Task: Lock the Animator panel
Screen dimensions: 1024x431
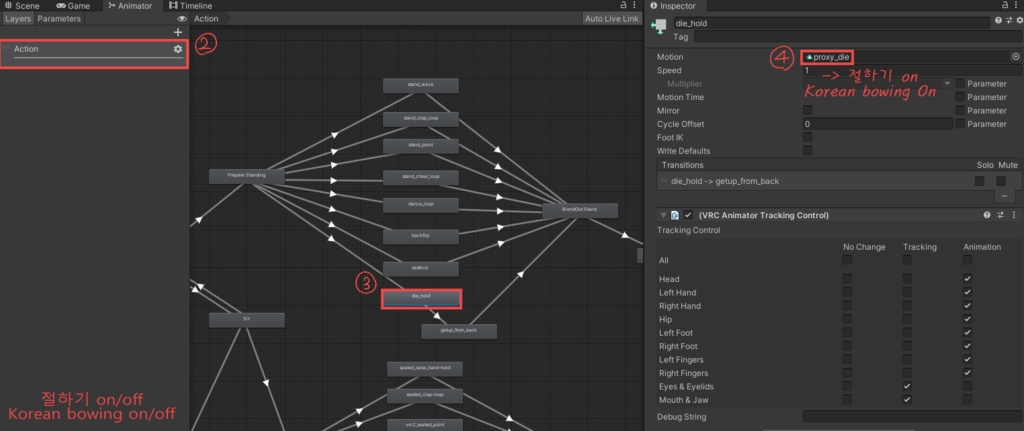Action: click(624, 5)
